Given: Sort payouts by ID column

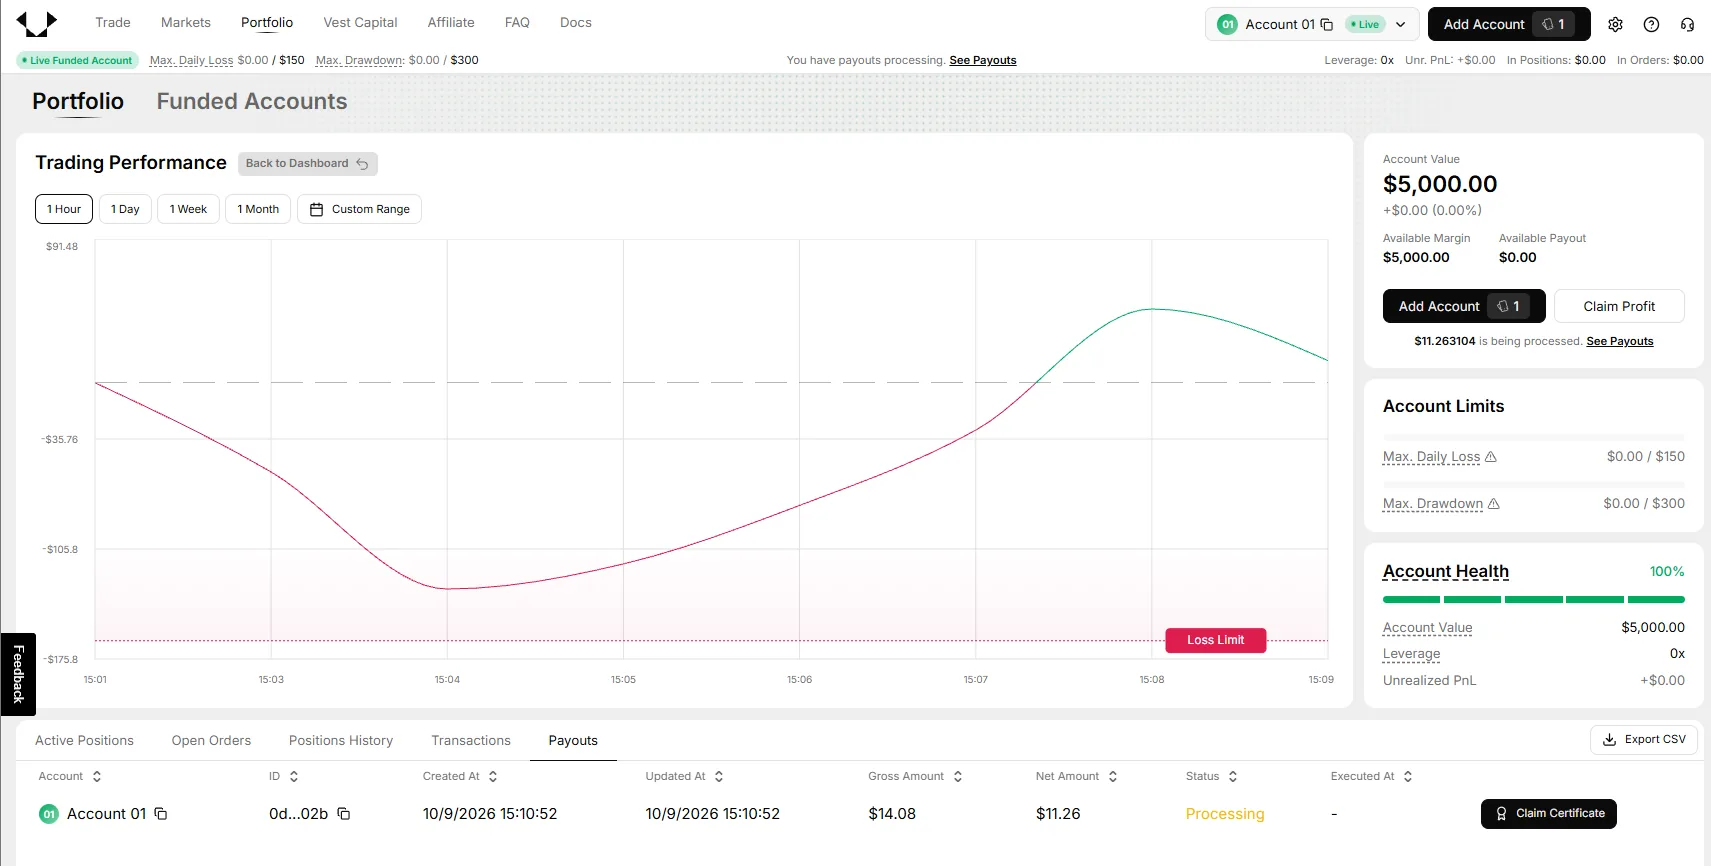Looking at the screenshot, I should [x=294, y=776].
